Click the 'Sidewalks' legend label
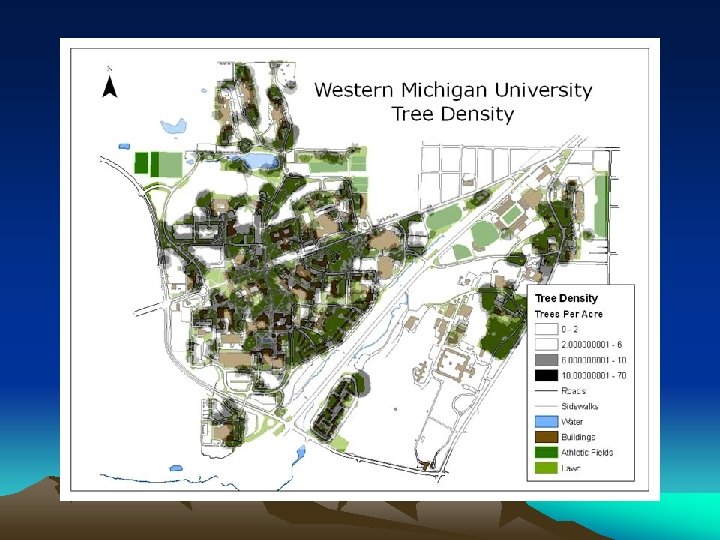Viewport: 720px width, 540px height. (579, 406)
